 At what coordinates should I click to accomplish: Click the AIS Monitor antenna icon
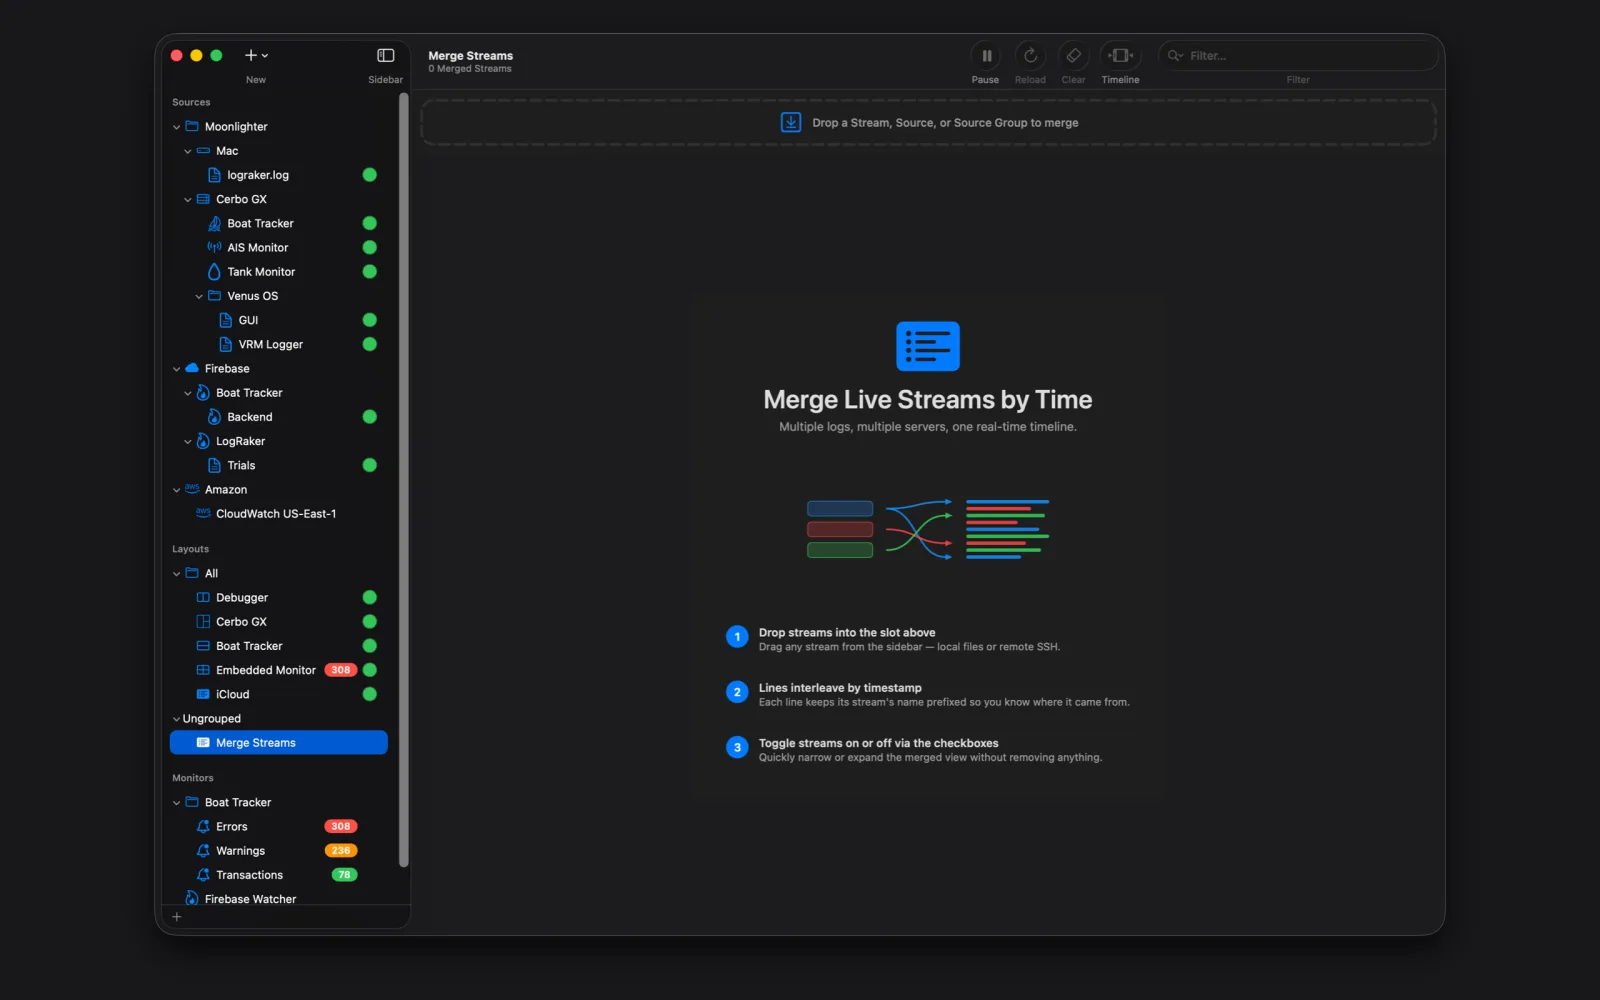(214, 247)
